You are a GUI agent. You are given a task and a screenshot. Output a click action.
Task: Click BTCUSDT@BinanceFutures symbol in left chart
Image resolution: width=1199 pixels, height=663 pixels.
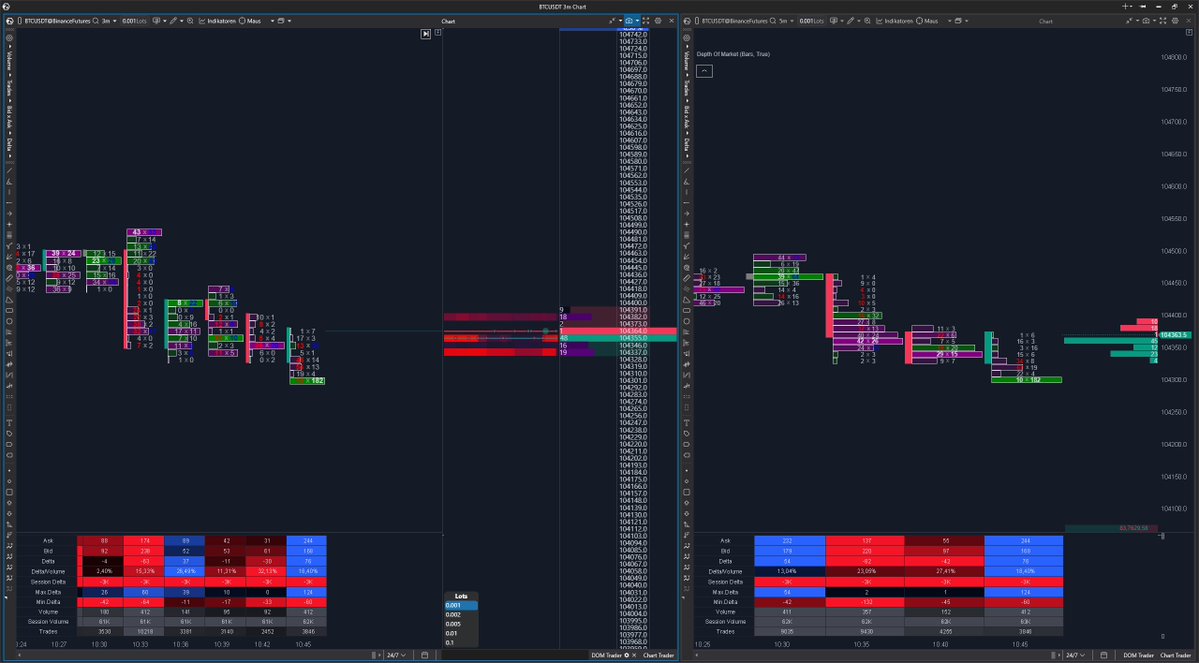point(57,21)
